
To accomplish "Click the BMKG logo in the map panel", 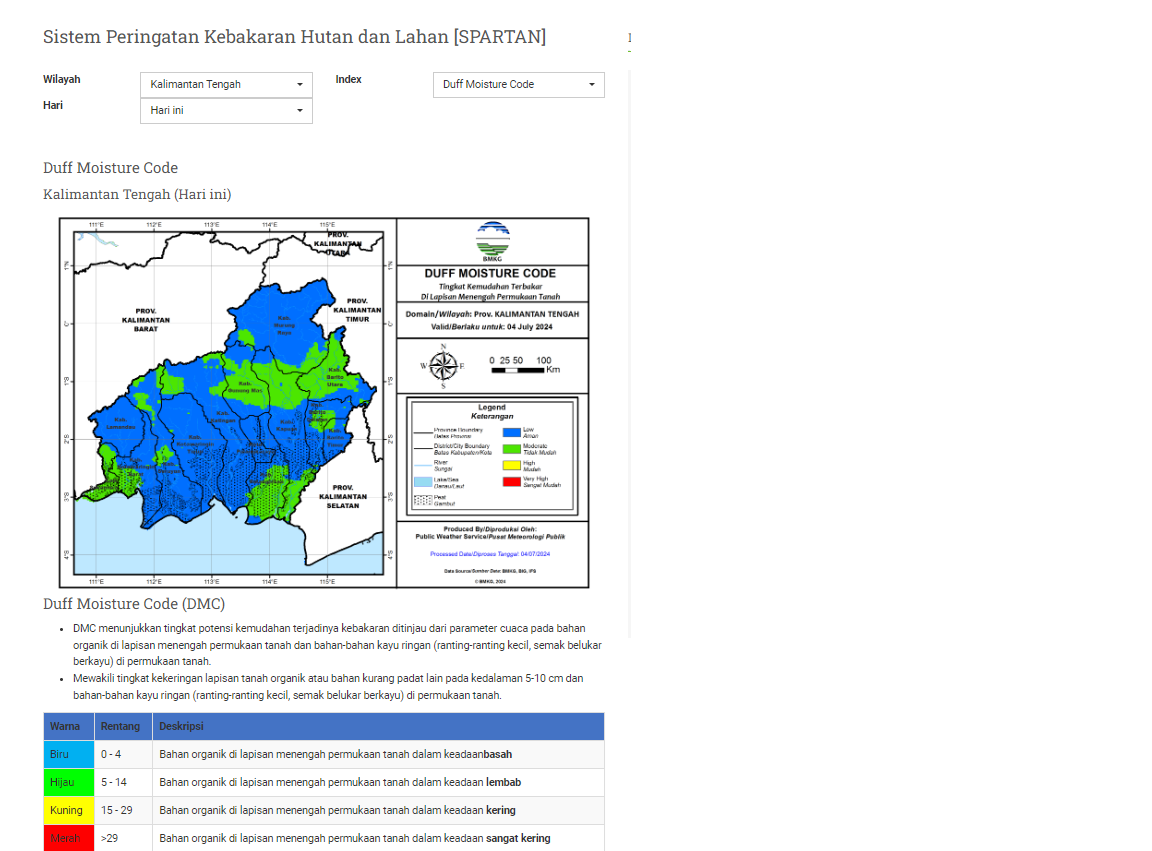I will click(492, 241).
